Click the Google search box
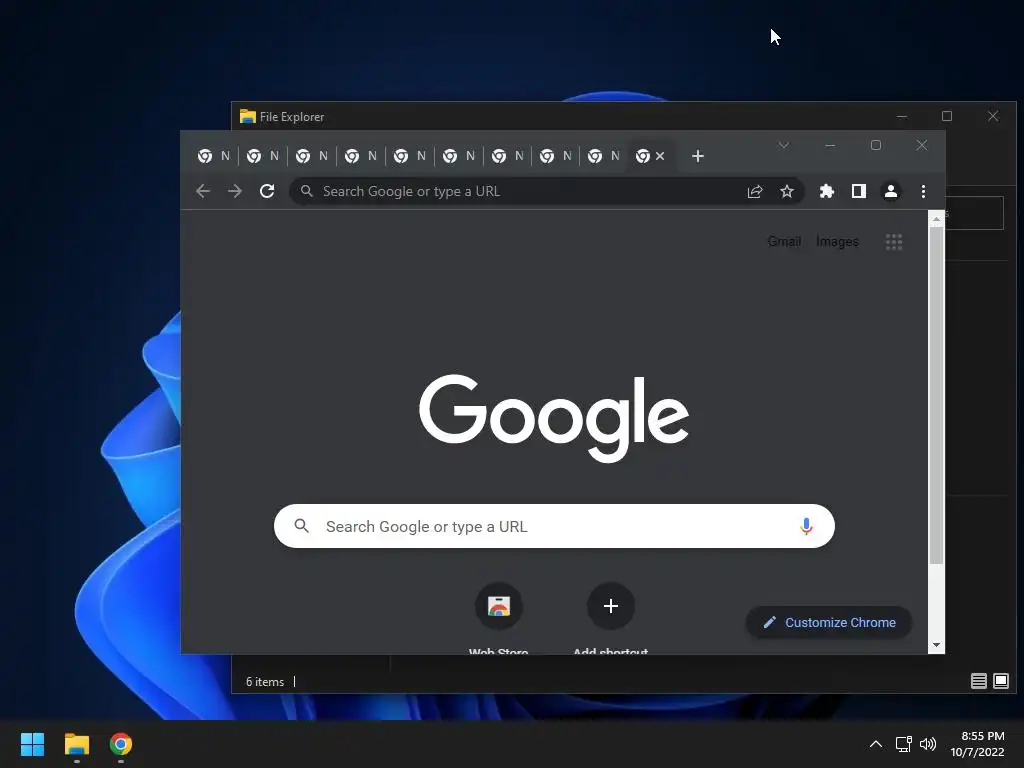The height and width of the screenshot is (768, 1024). click(x=554, y=526)
